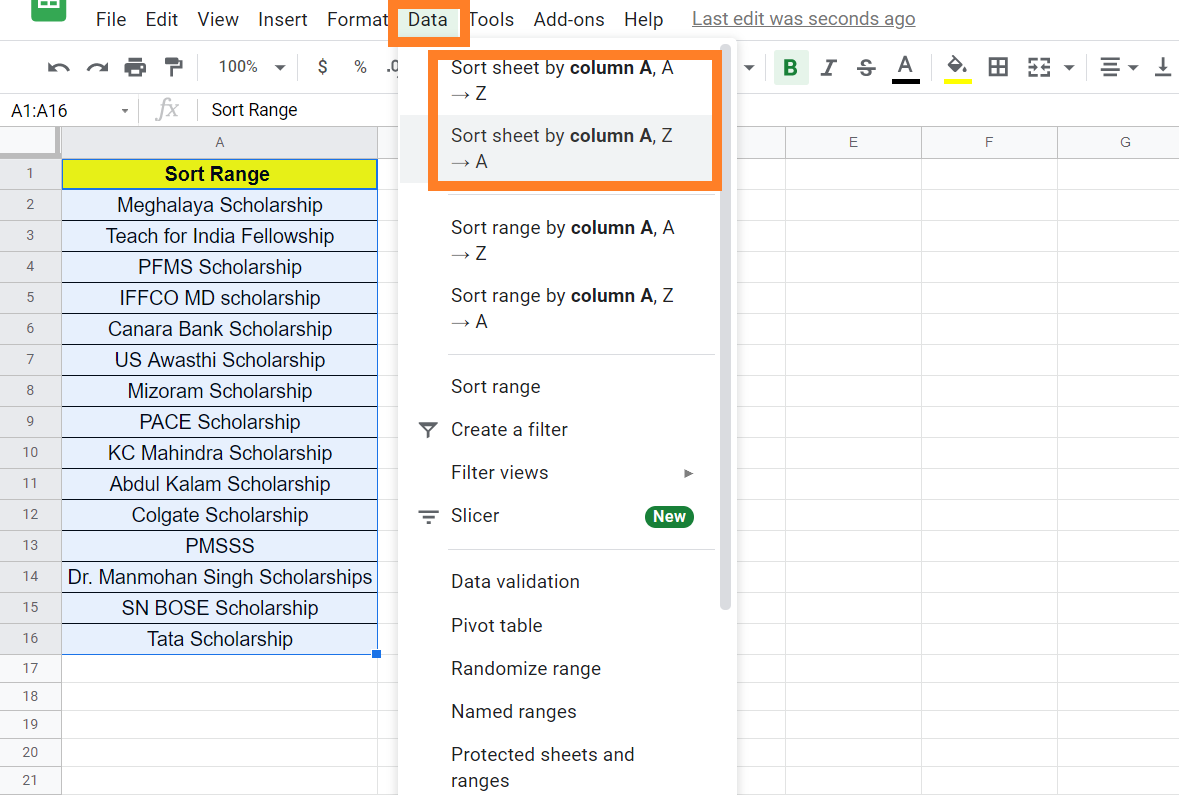Select column F header

(989, 142)
